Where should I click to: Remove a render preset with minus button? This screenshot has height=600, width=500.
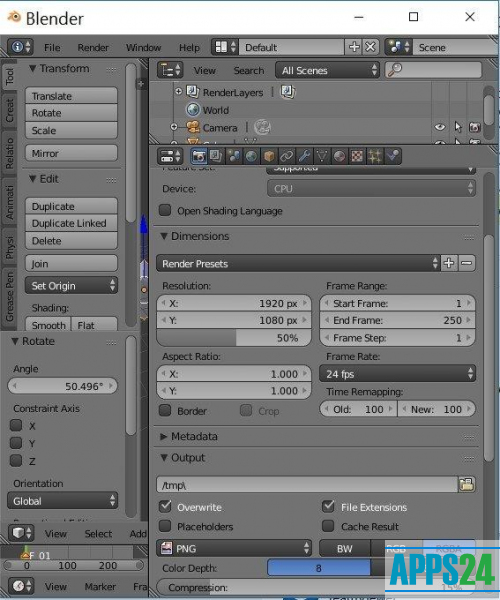(467, 263)
